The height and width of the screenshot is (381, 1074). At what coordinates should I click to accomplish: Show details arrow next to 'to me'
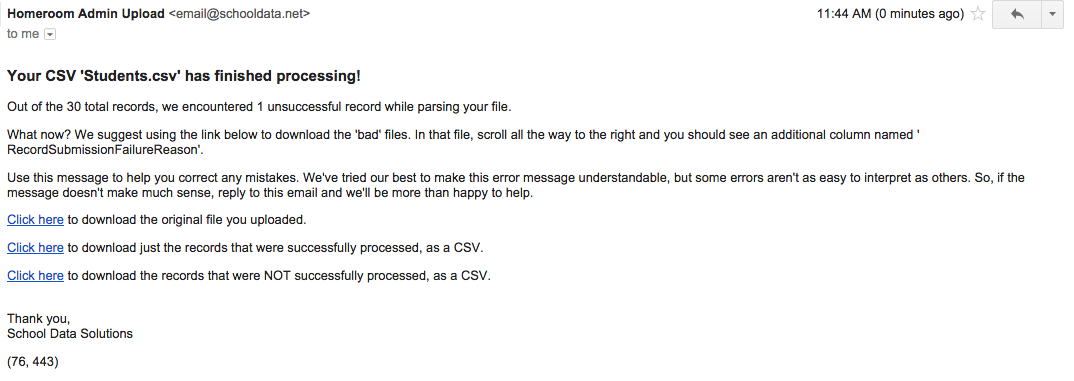pyautogui.click(x=49, y=34)
